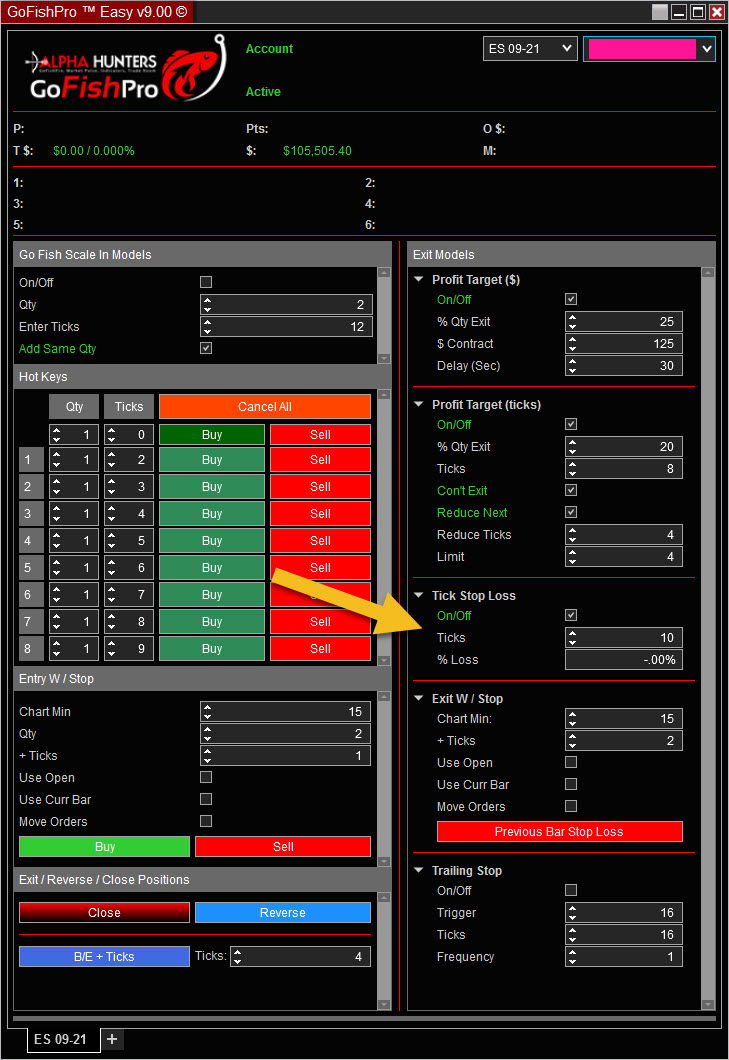Click the ticks field in hot key row 6
Screen dimensions: 729x1060
(x=128, y=595)
